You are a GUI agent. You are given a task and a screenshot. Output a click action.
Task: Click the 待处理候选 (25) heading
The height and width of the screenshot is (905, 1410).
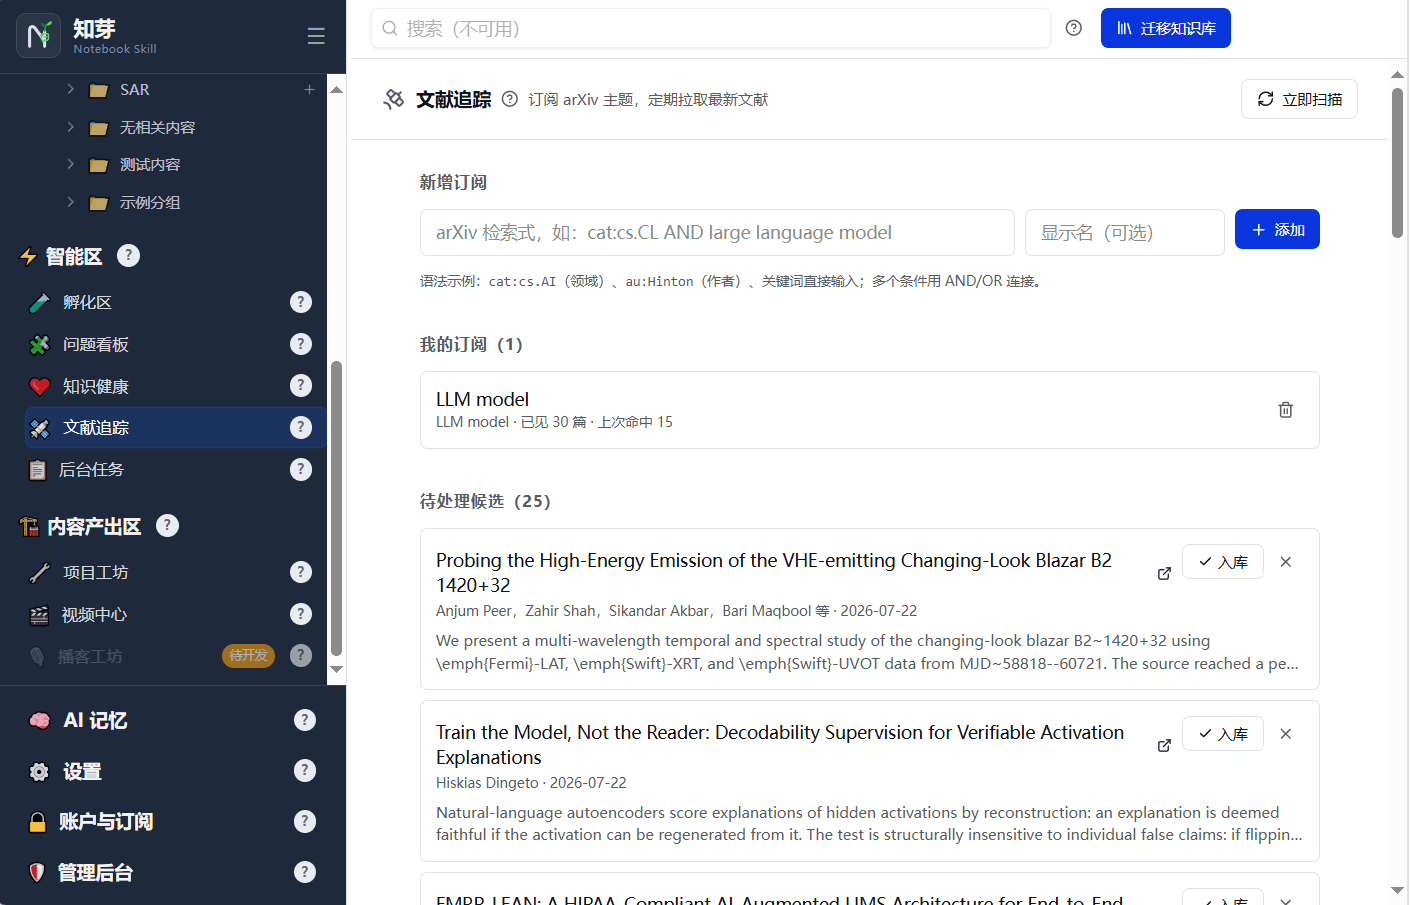point(485,501)
